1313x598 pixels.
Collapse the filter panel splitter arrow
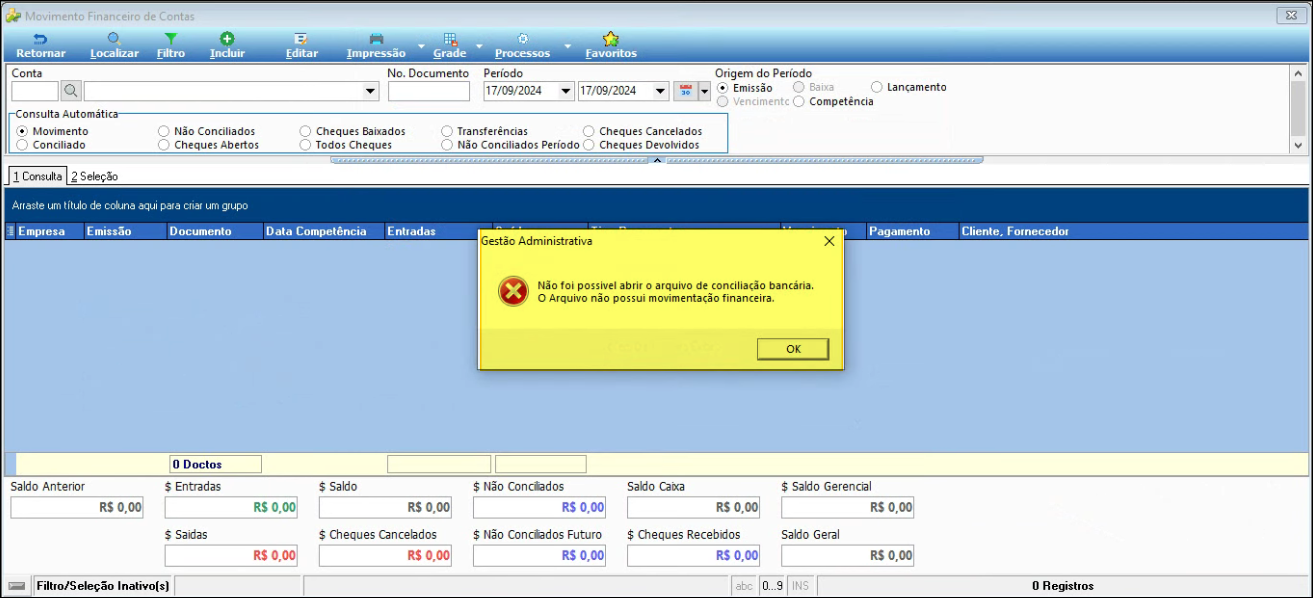657,159
